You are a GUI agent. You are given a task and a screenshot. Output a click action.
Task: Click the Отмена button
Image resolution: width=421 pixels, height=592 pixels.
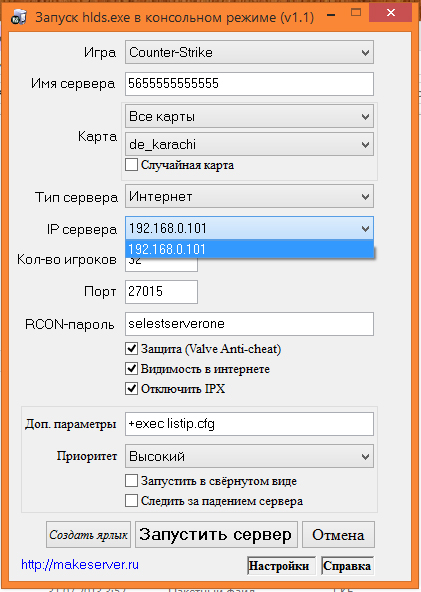338,535
